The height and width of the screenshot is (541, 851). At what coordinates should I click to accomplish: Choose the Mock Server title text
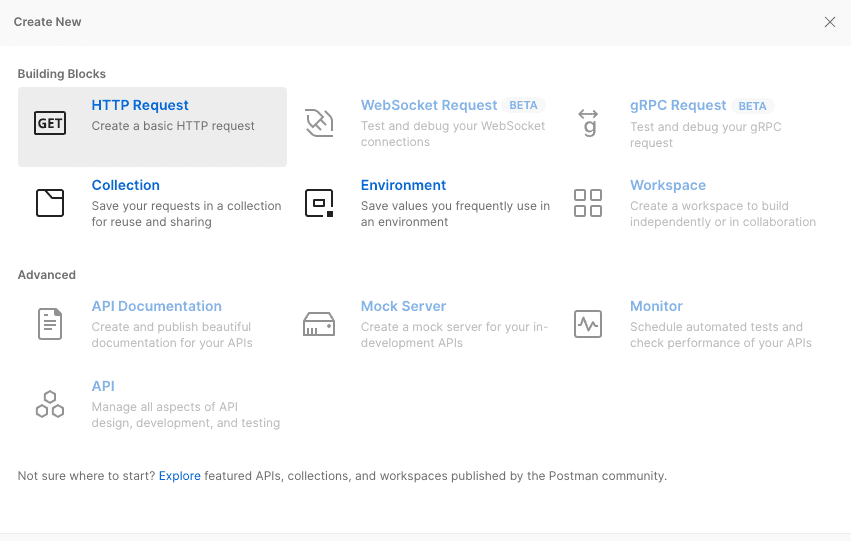pos(403,306)
